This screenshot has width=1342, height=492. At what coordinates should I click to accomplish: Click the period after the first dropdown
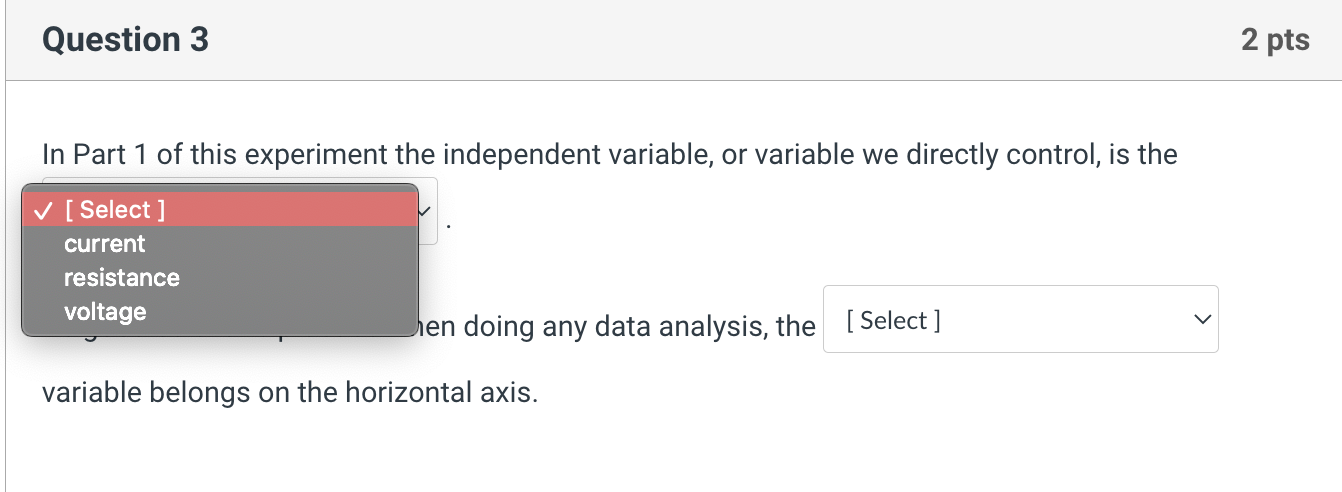[449, 224]
